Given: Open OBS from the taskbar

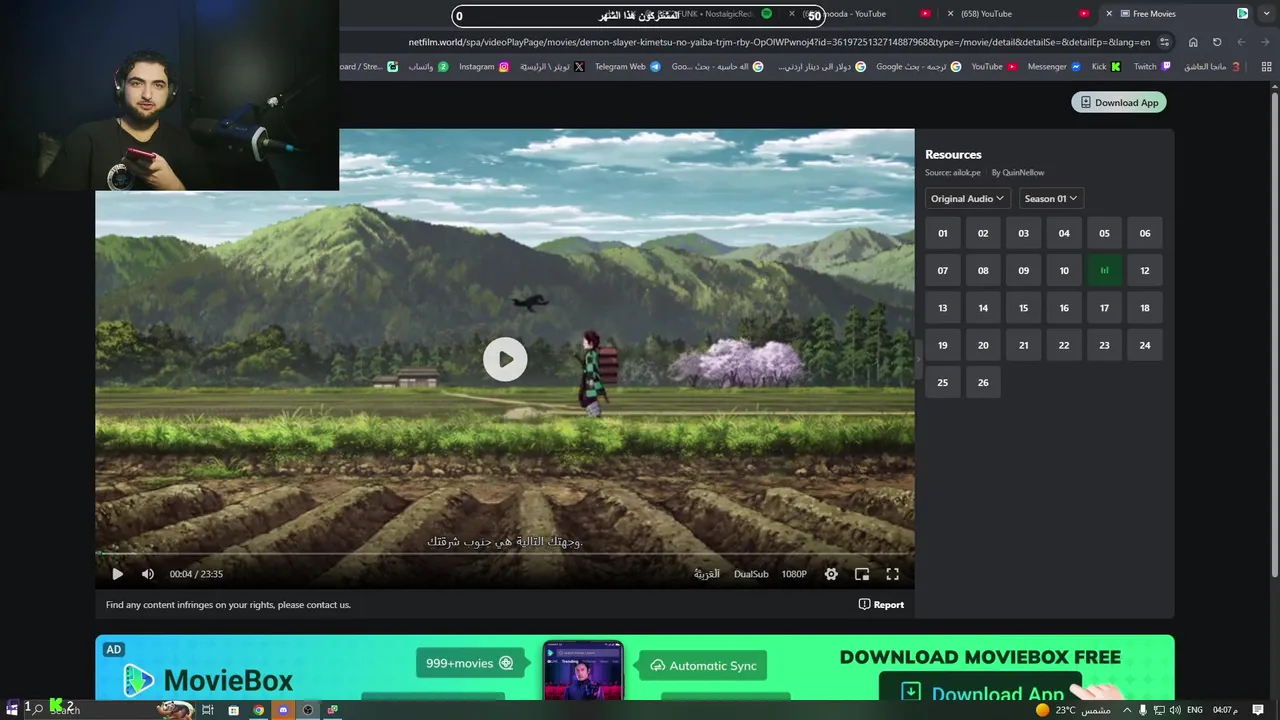Looking at the screenshot, I should pos(308,710).
